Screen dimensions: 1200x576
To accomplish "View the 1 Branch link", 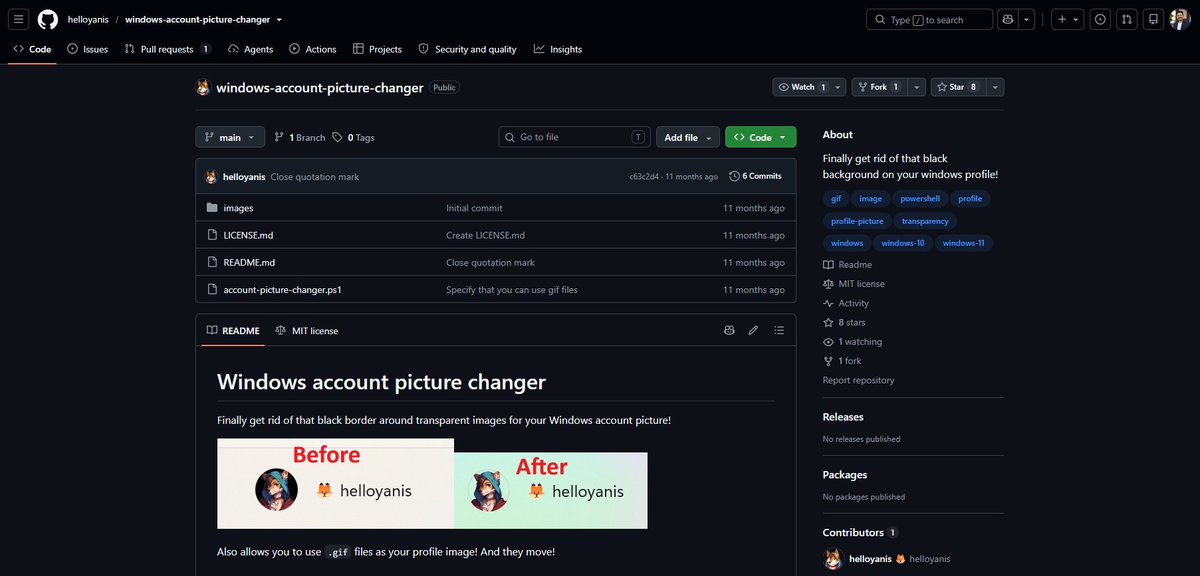I will tap(300, 137).
